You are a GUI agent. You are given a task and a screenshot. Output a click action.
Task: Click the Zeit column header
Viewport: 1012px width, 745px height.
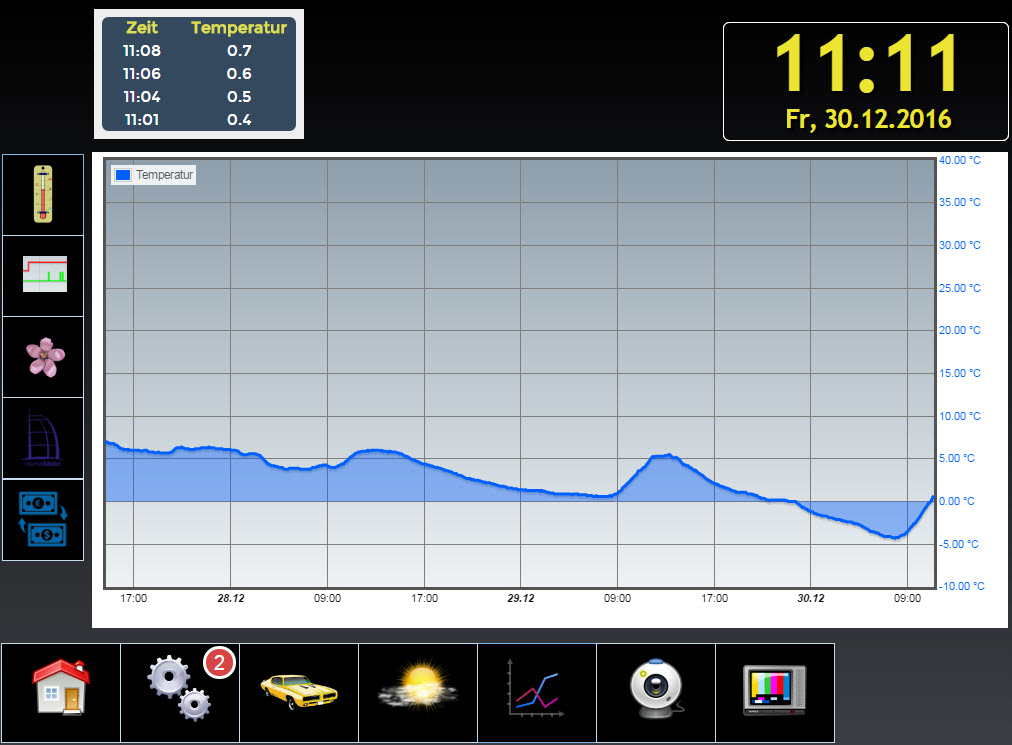click(142, 28)
